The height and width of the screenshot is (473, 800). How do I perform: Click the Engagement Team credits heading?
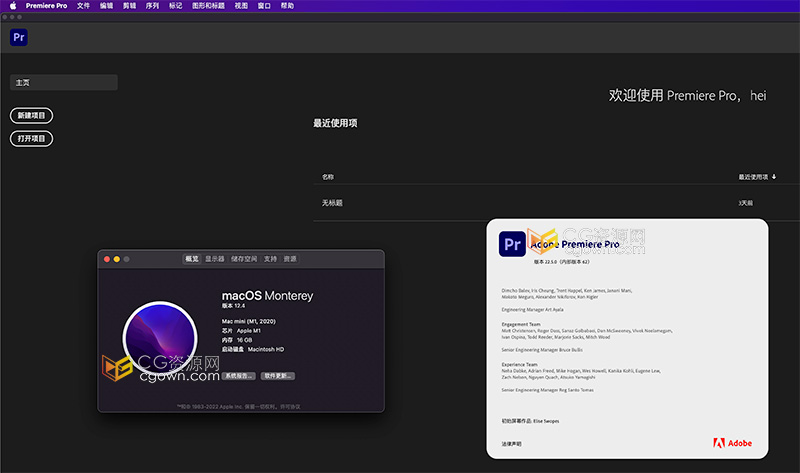(x=521, y=324)
